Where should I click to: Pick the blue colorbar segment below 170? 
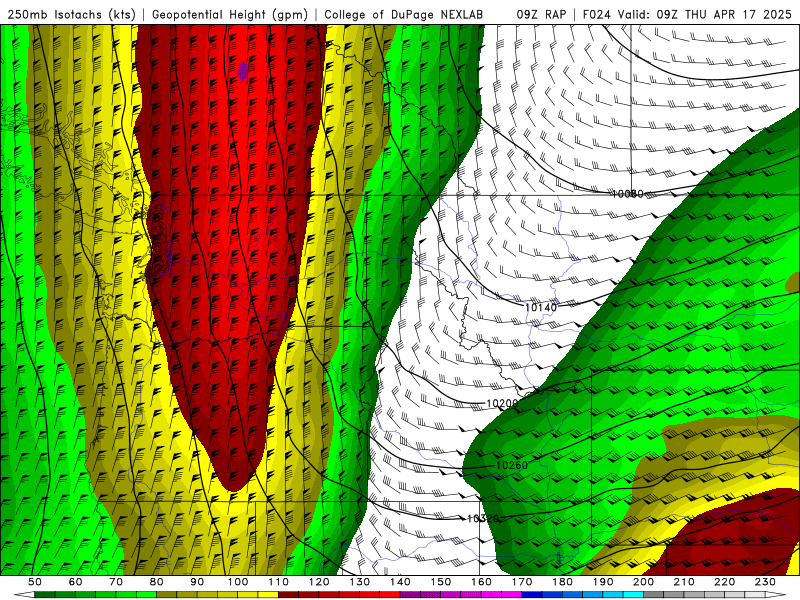coord(532,595)
